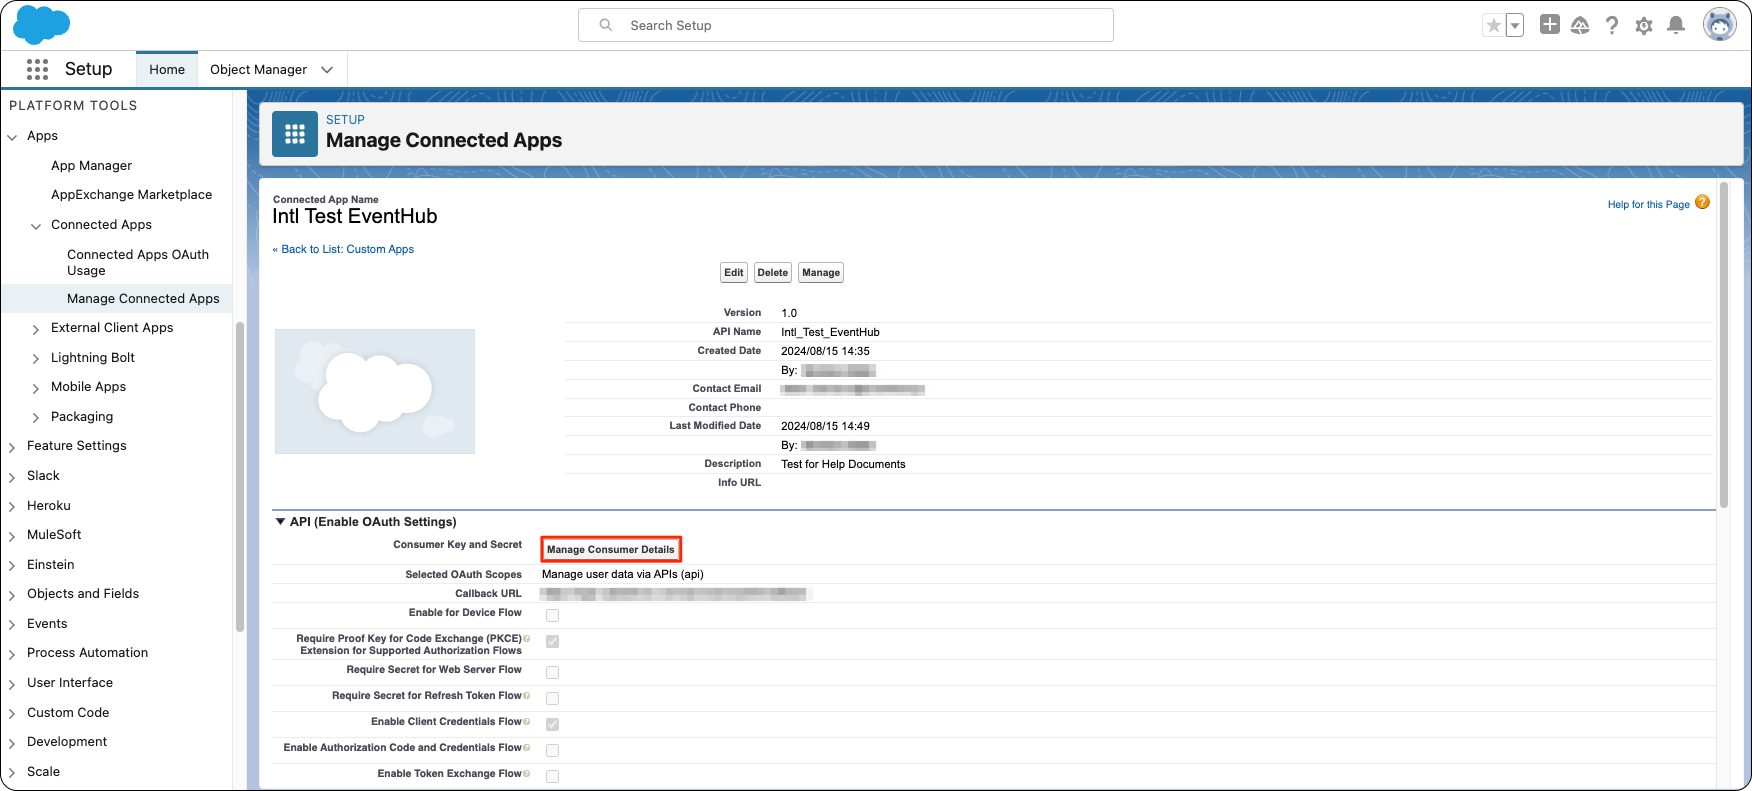Open the Help question mark icon
The width and height of the screenshot is (1752, 791).
[1612, 26]
